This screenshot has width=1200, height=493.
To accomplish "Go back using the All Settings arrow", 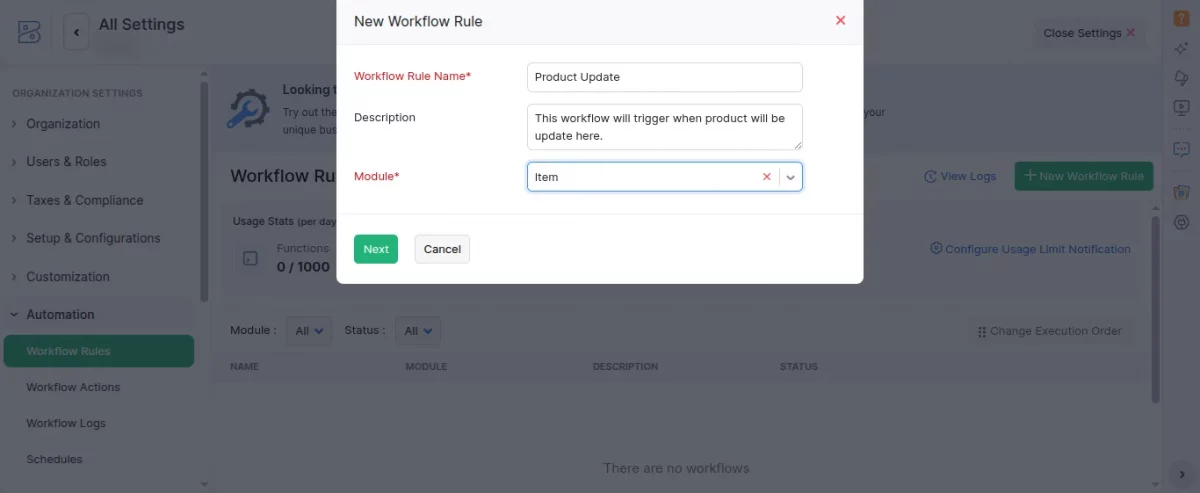I will [77, 32].
